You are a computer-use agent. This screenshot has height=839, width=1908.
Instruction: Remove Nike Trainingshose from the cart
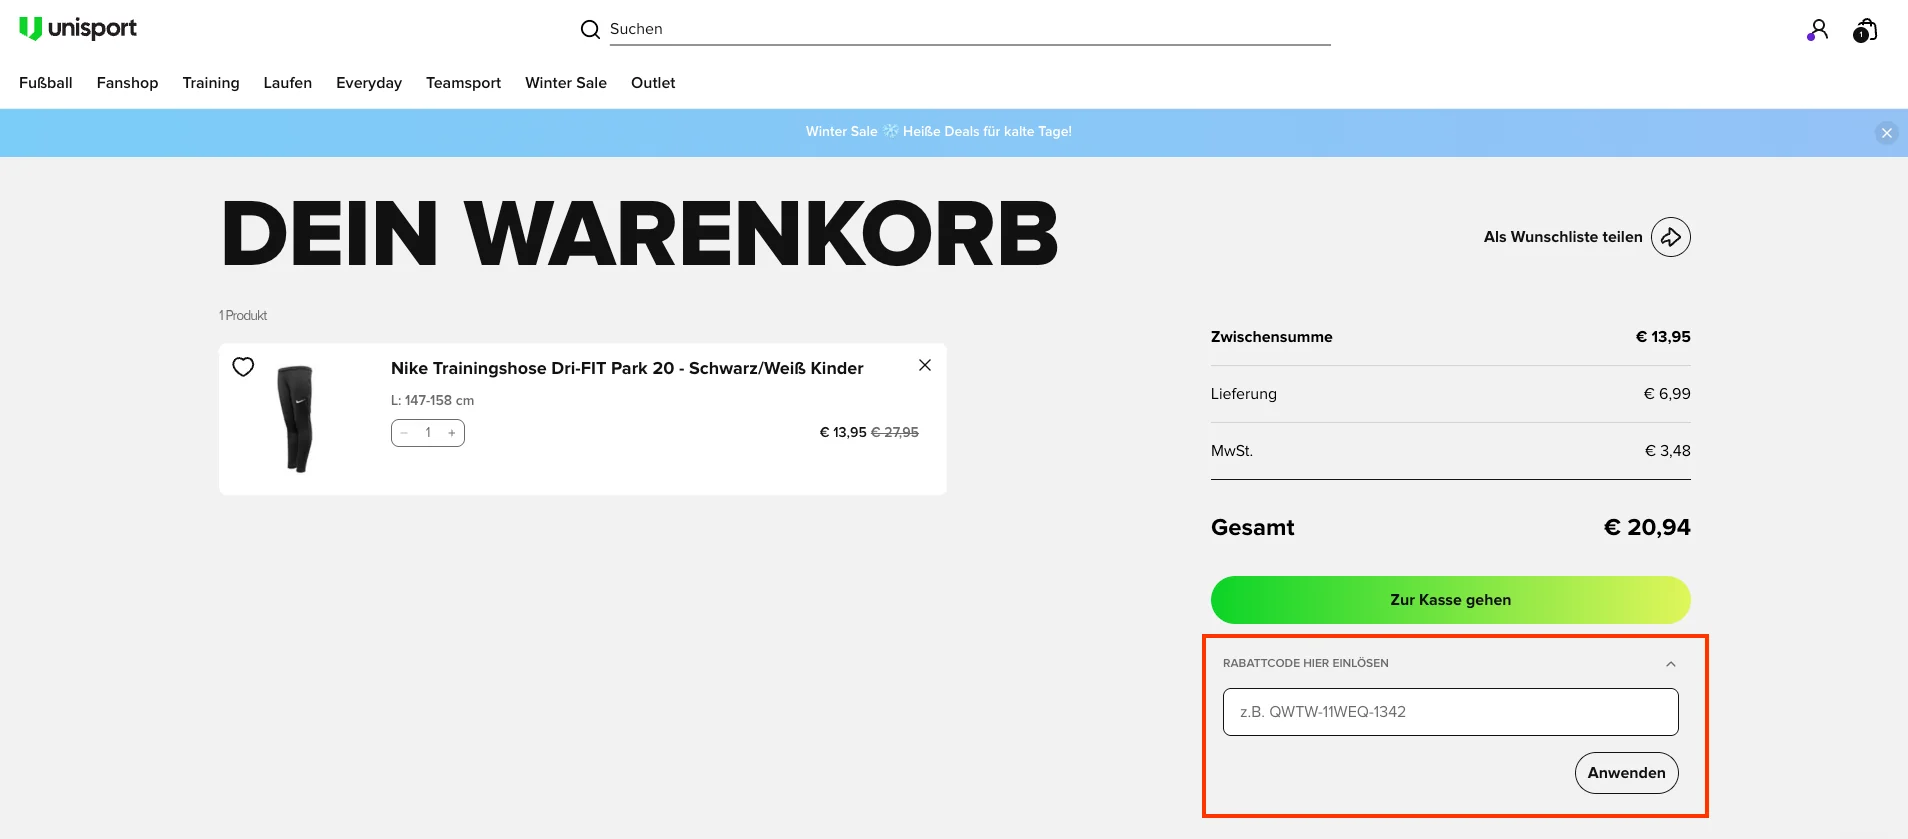925,365
